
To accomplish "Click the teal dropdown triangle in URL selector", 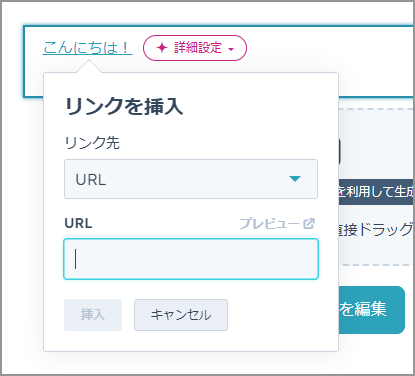I will 295,179.
